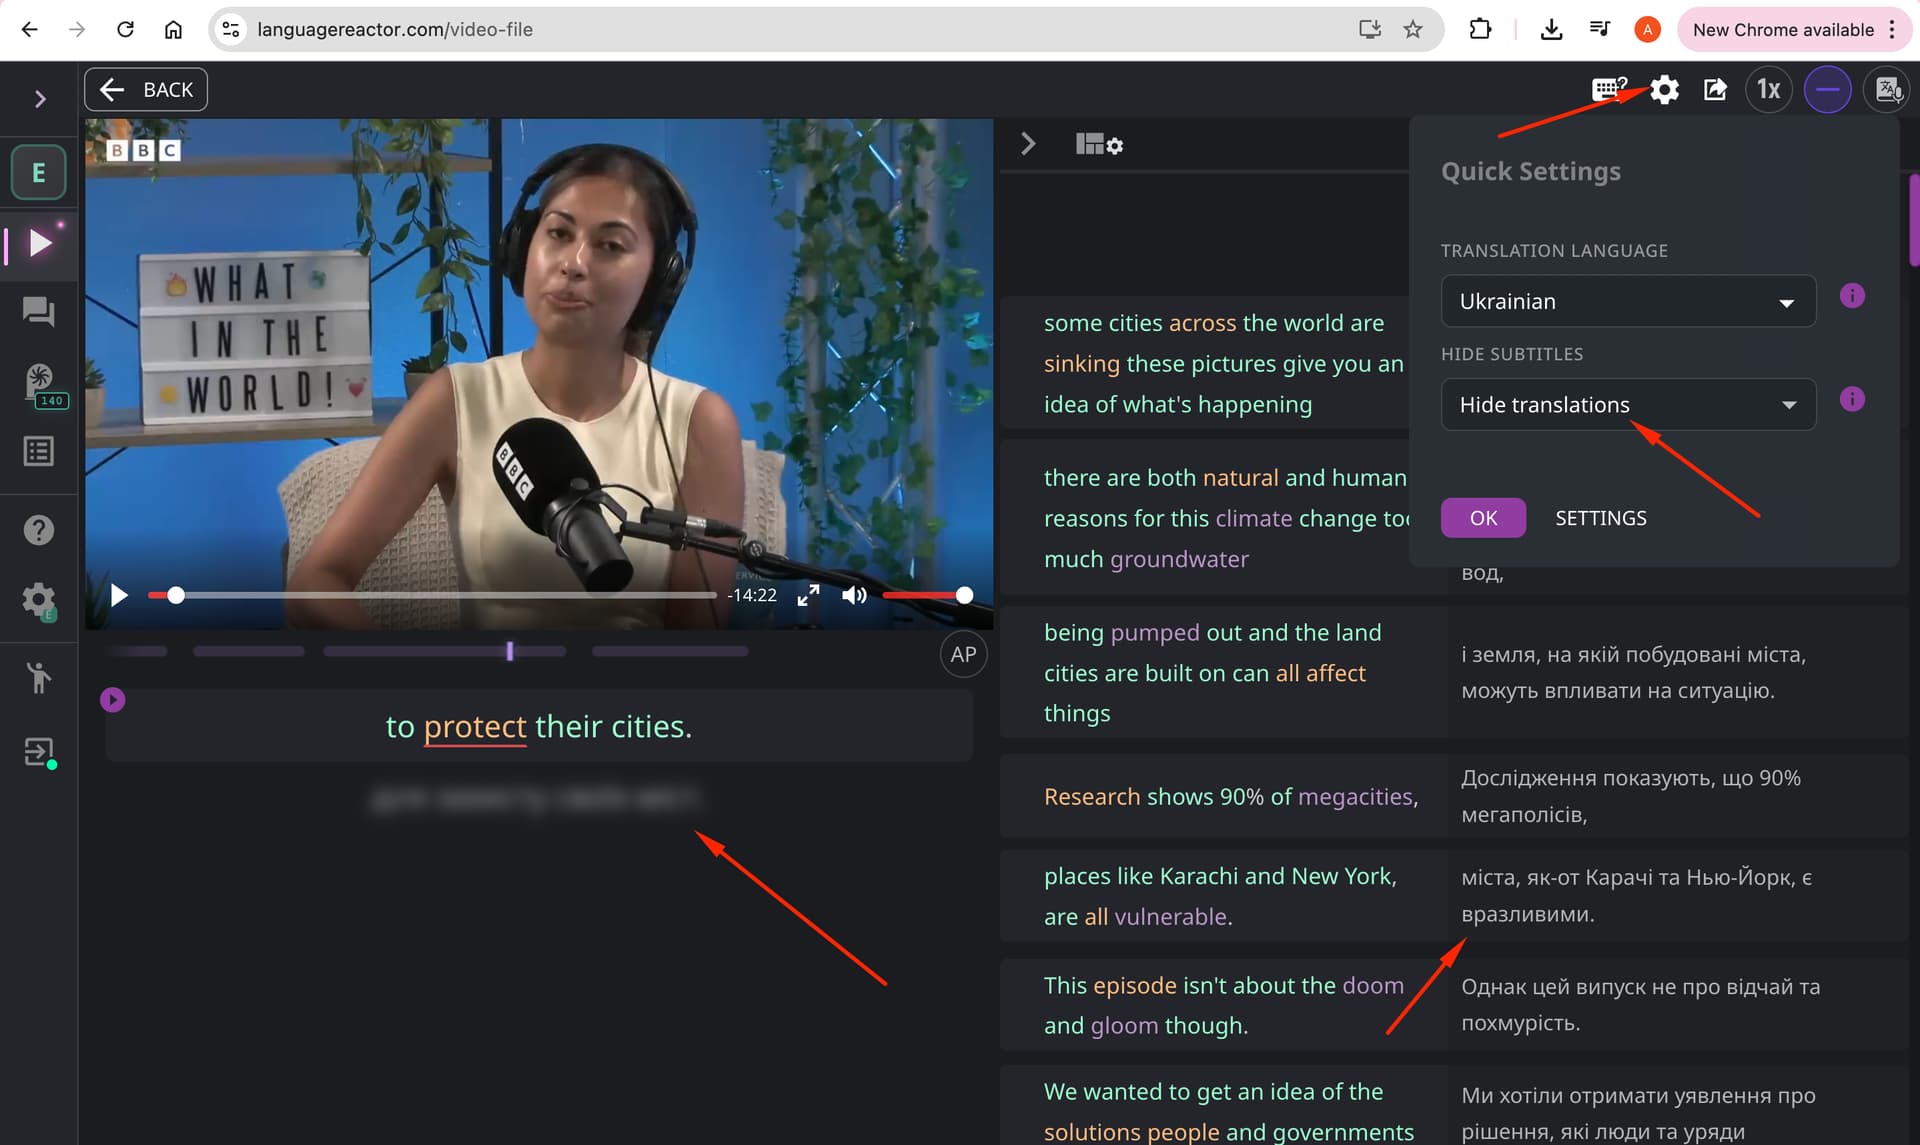Open the Hide translations dropdown
The width and height of the screenshot is (1920, 1145).
(1627, 405)
